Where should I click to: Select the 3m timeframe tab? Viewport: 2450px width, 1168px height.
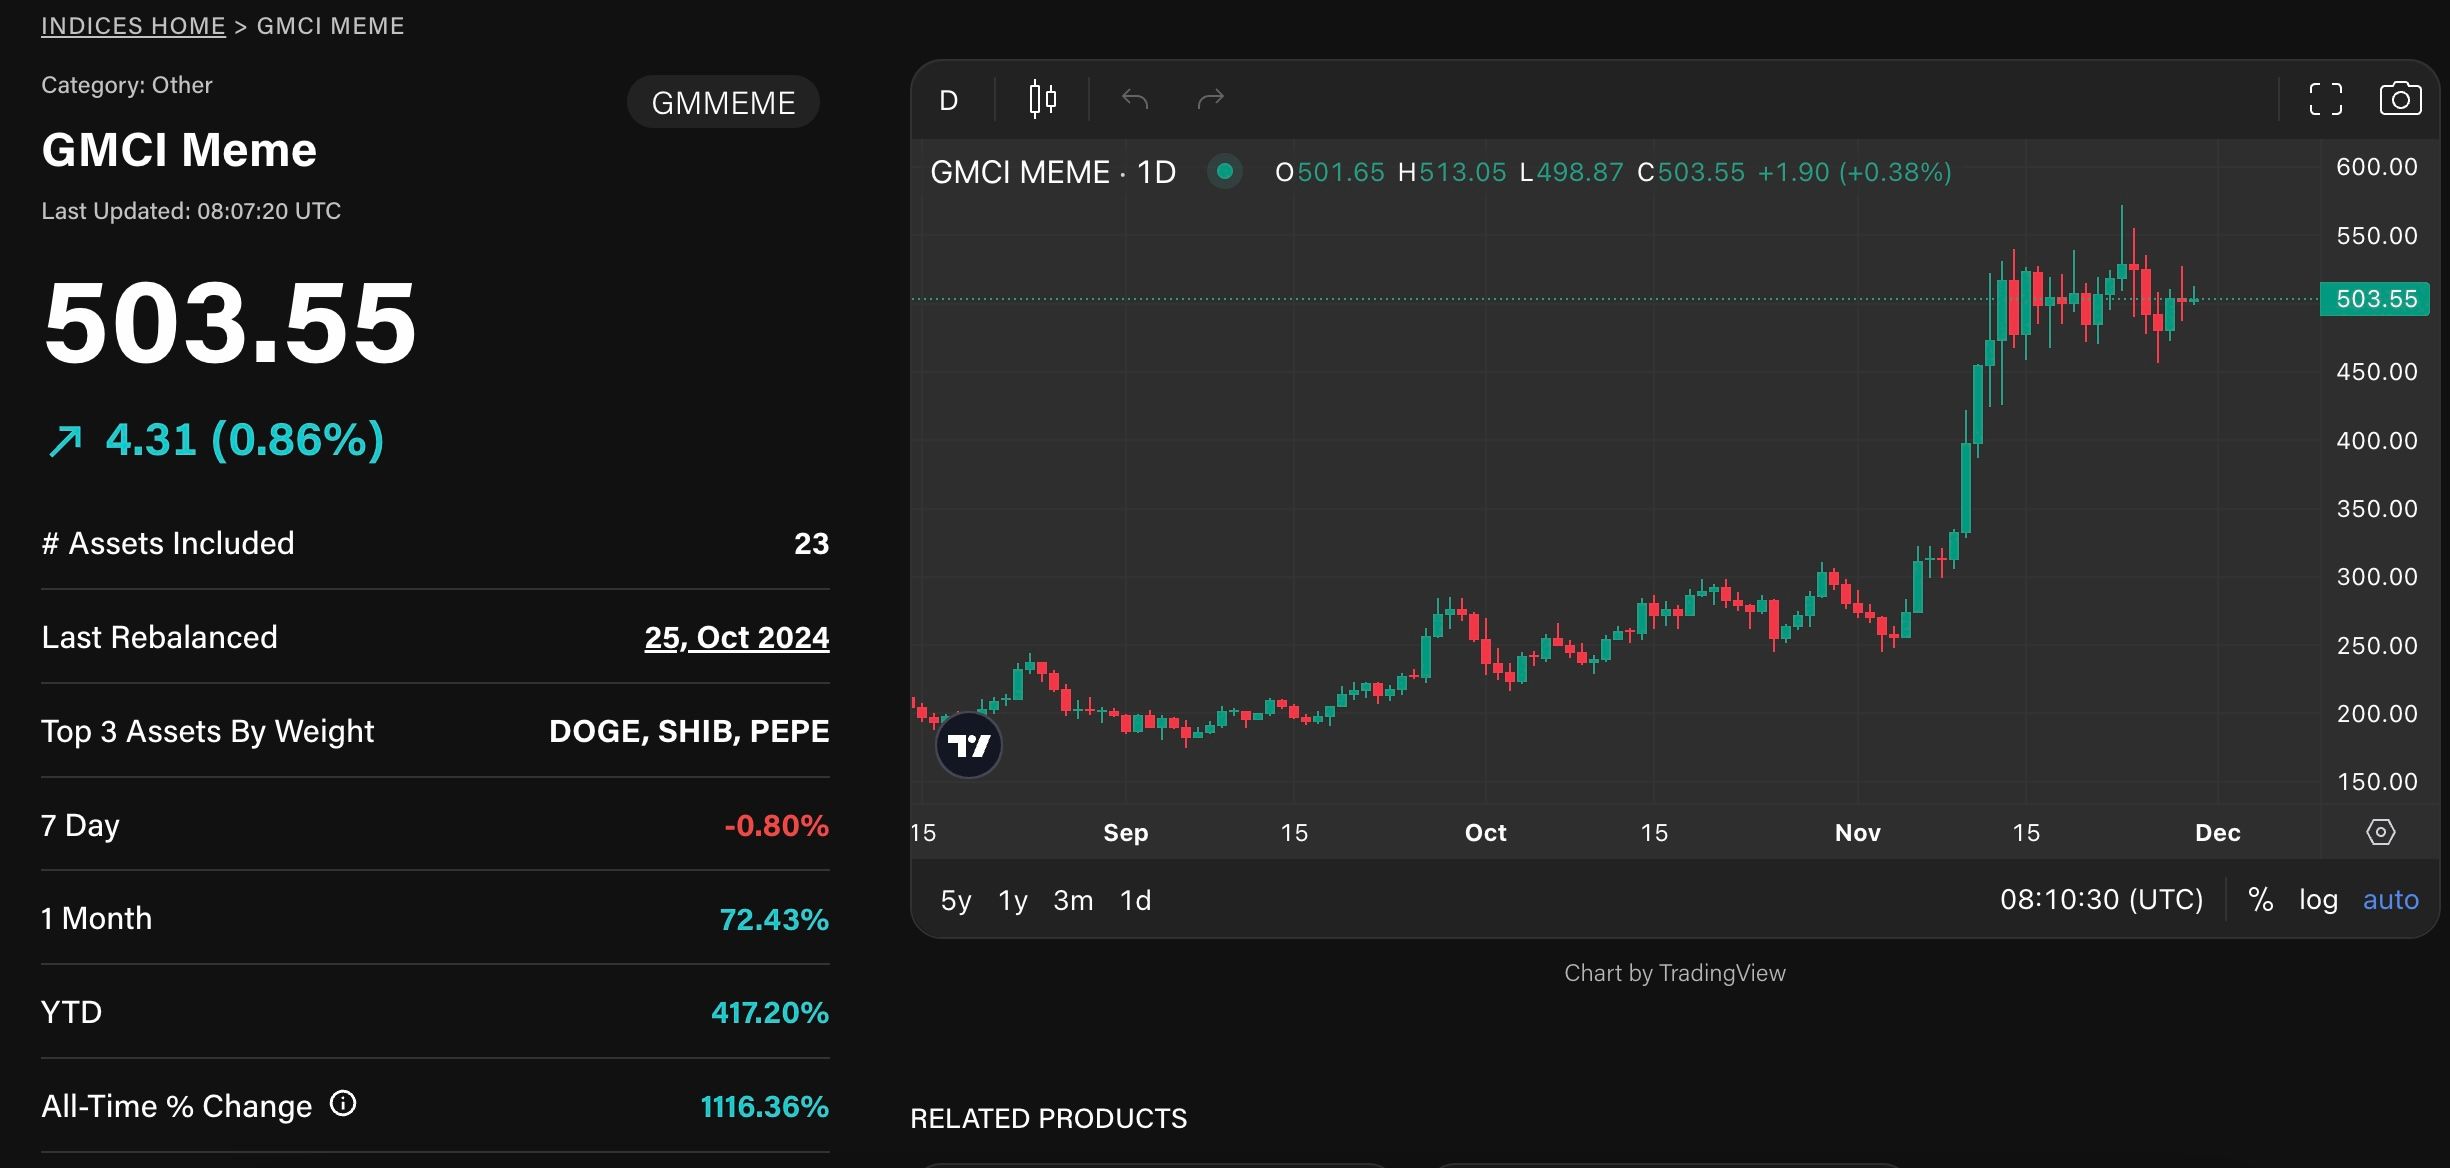point(1073,900)
